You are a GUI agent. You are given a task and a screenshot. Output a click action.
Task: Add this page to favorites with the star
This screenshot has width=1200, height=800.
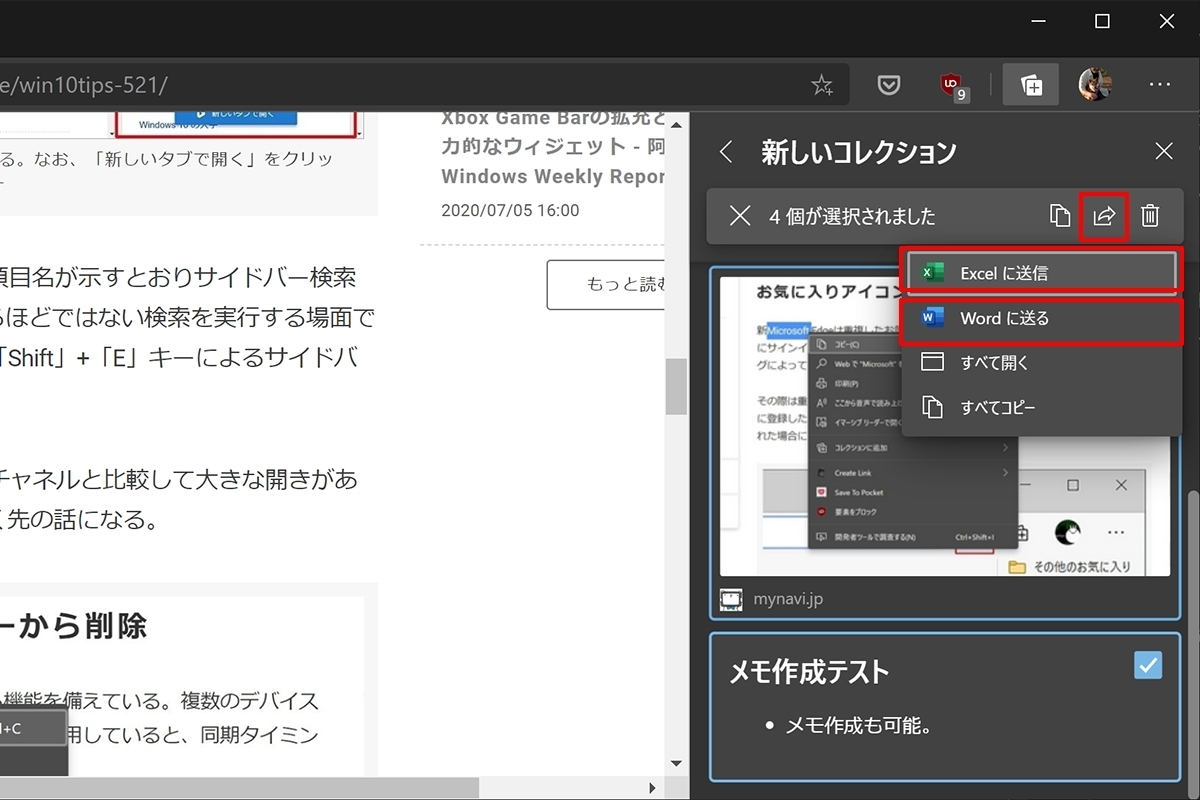(822, 85)
